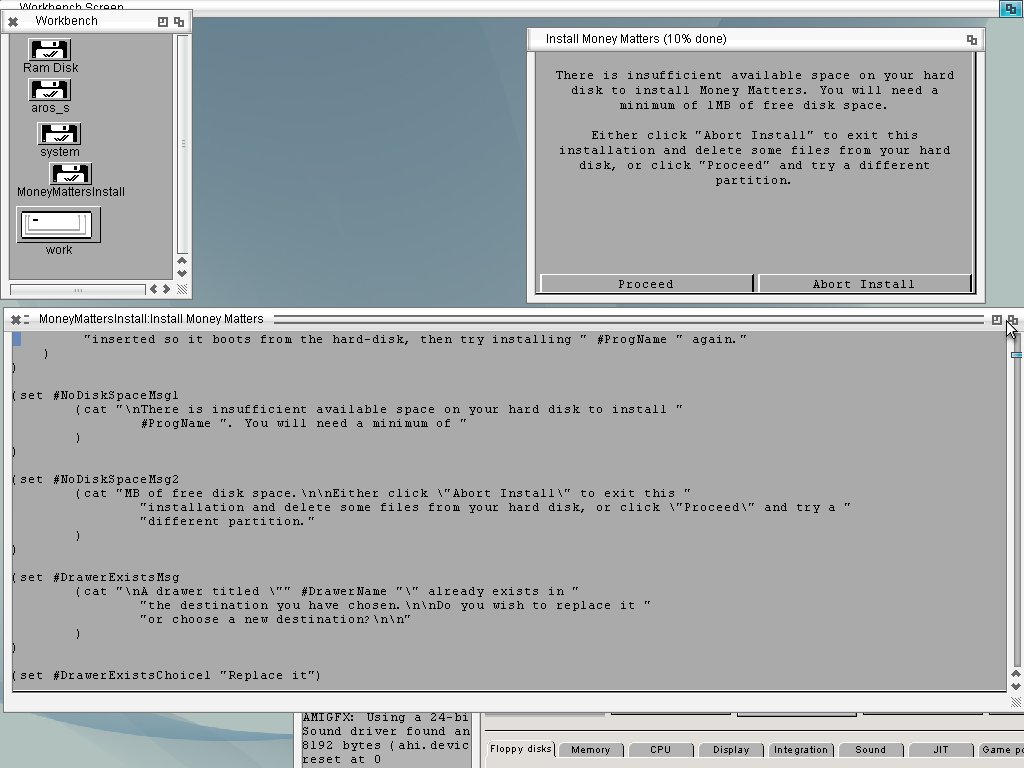This screenshot has width=1024, height=768.
Task: Switch to the JIT tab
Action: pos(940,750)
